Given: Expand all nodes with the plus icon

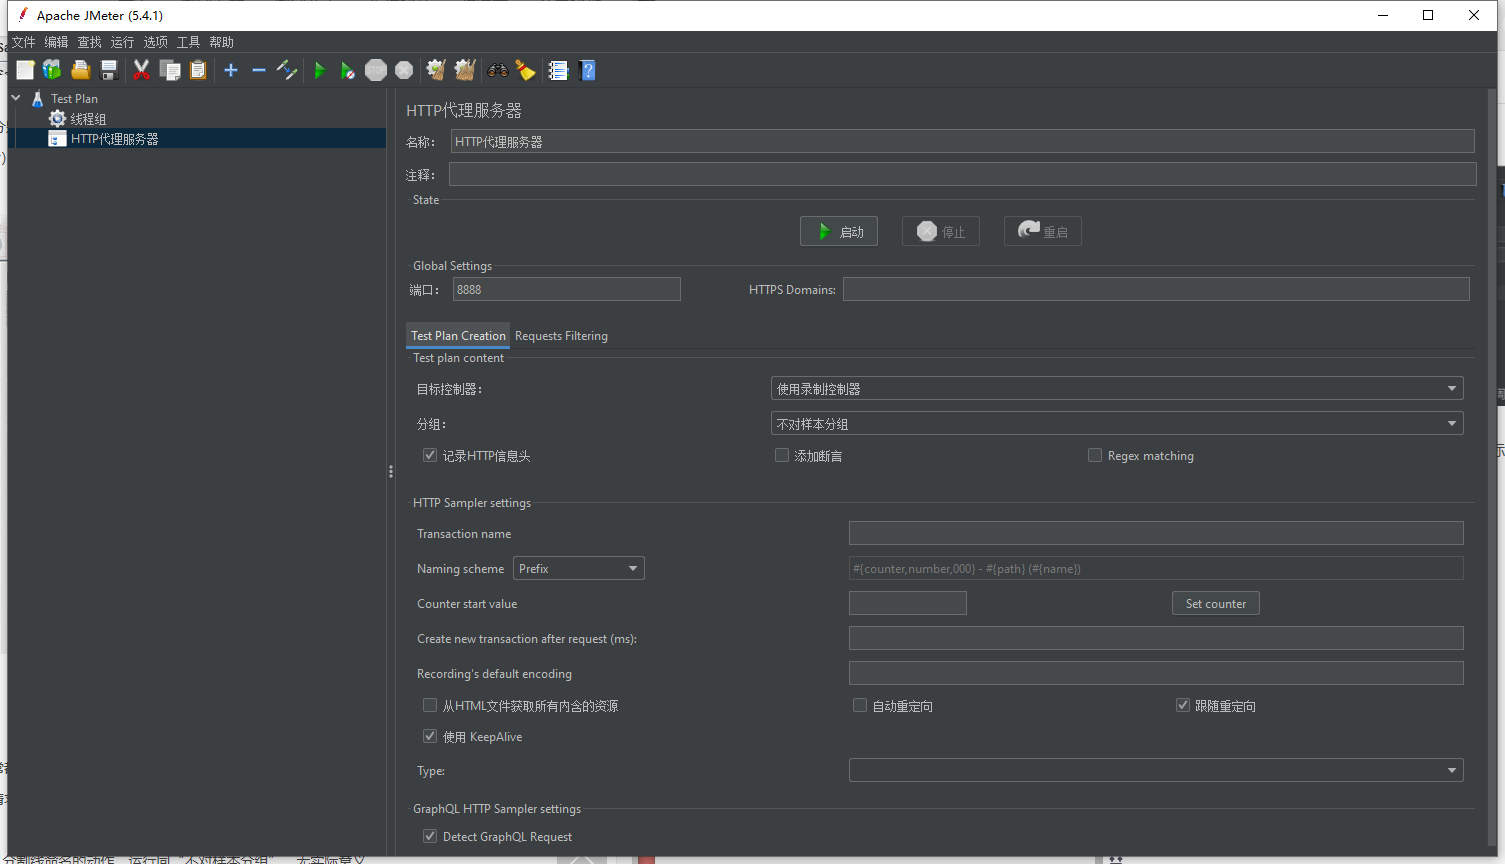Looking at the screenshot, I should point(231,70).
